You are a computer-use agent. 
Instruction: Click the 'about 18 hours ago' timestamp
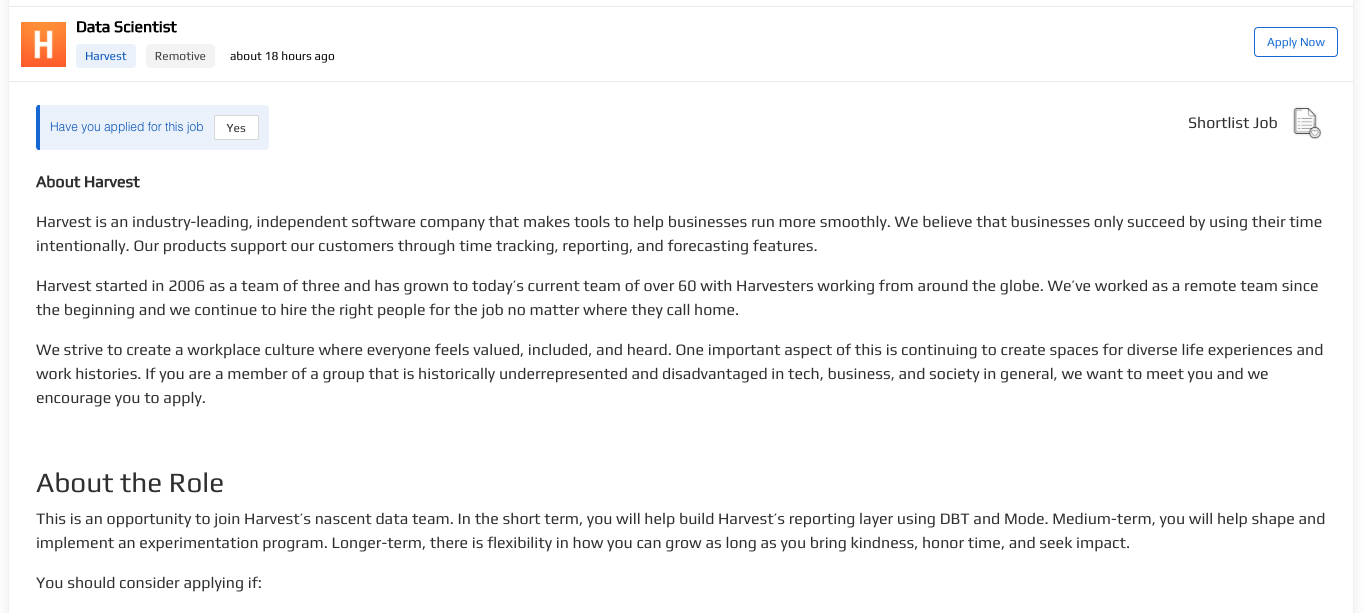282,56
